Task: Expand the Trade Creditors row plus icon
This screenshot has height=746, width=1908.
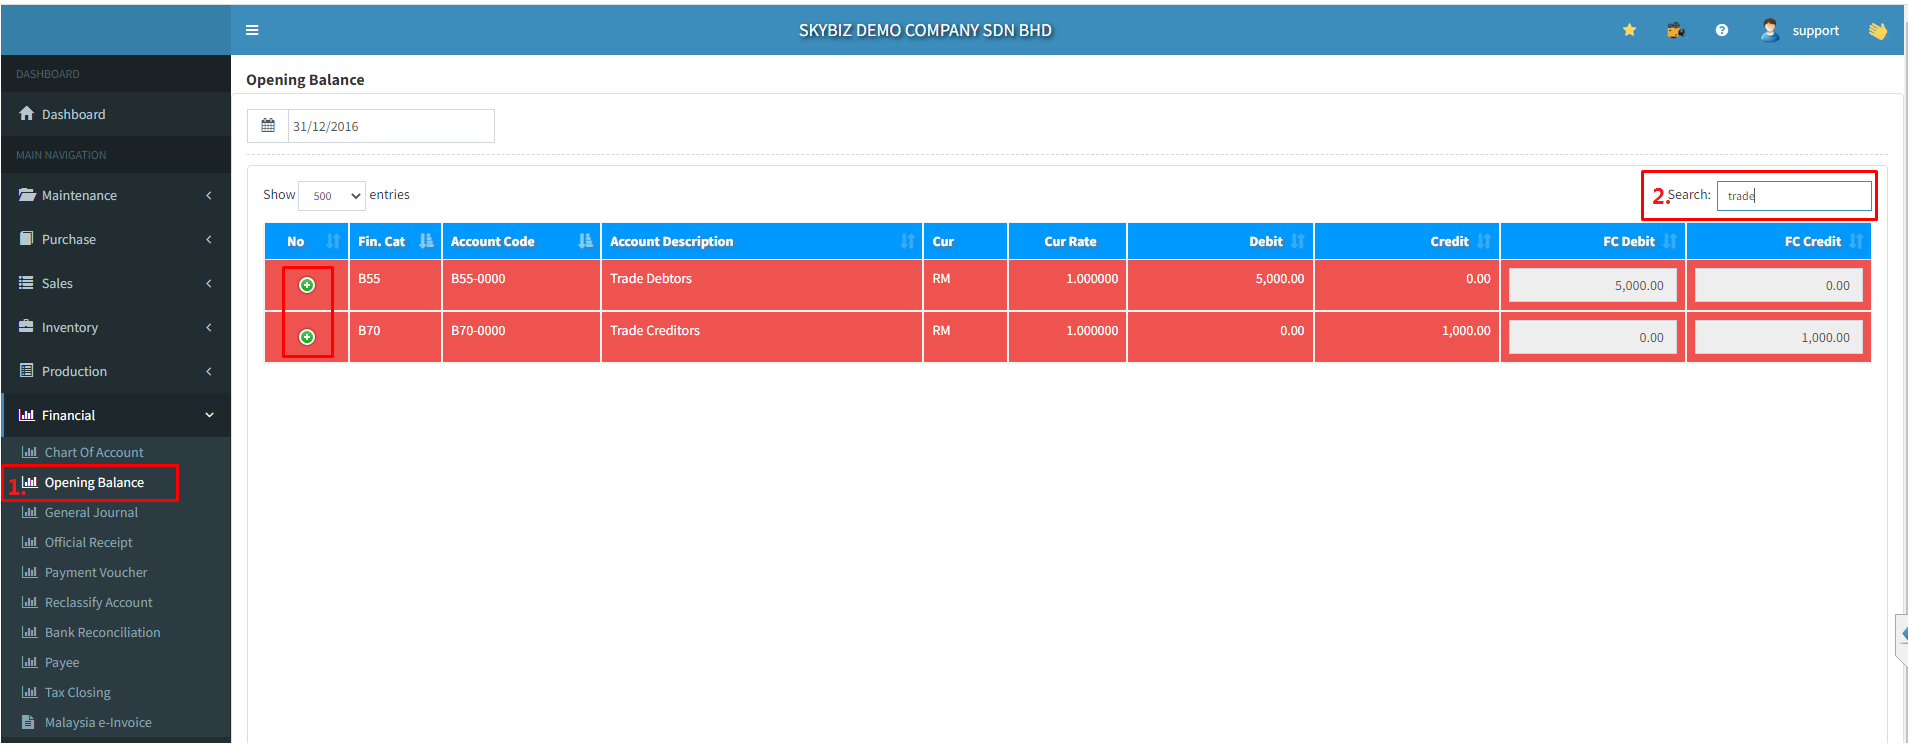Action: (307, 337)
